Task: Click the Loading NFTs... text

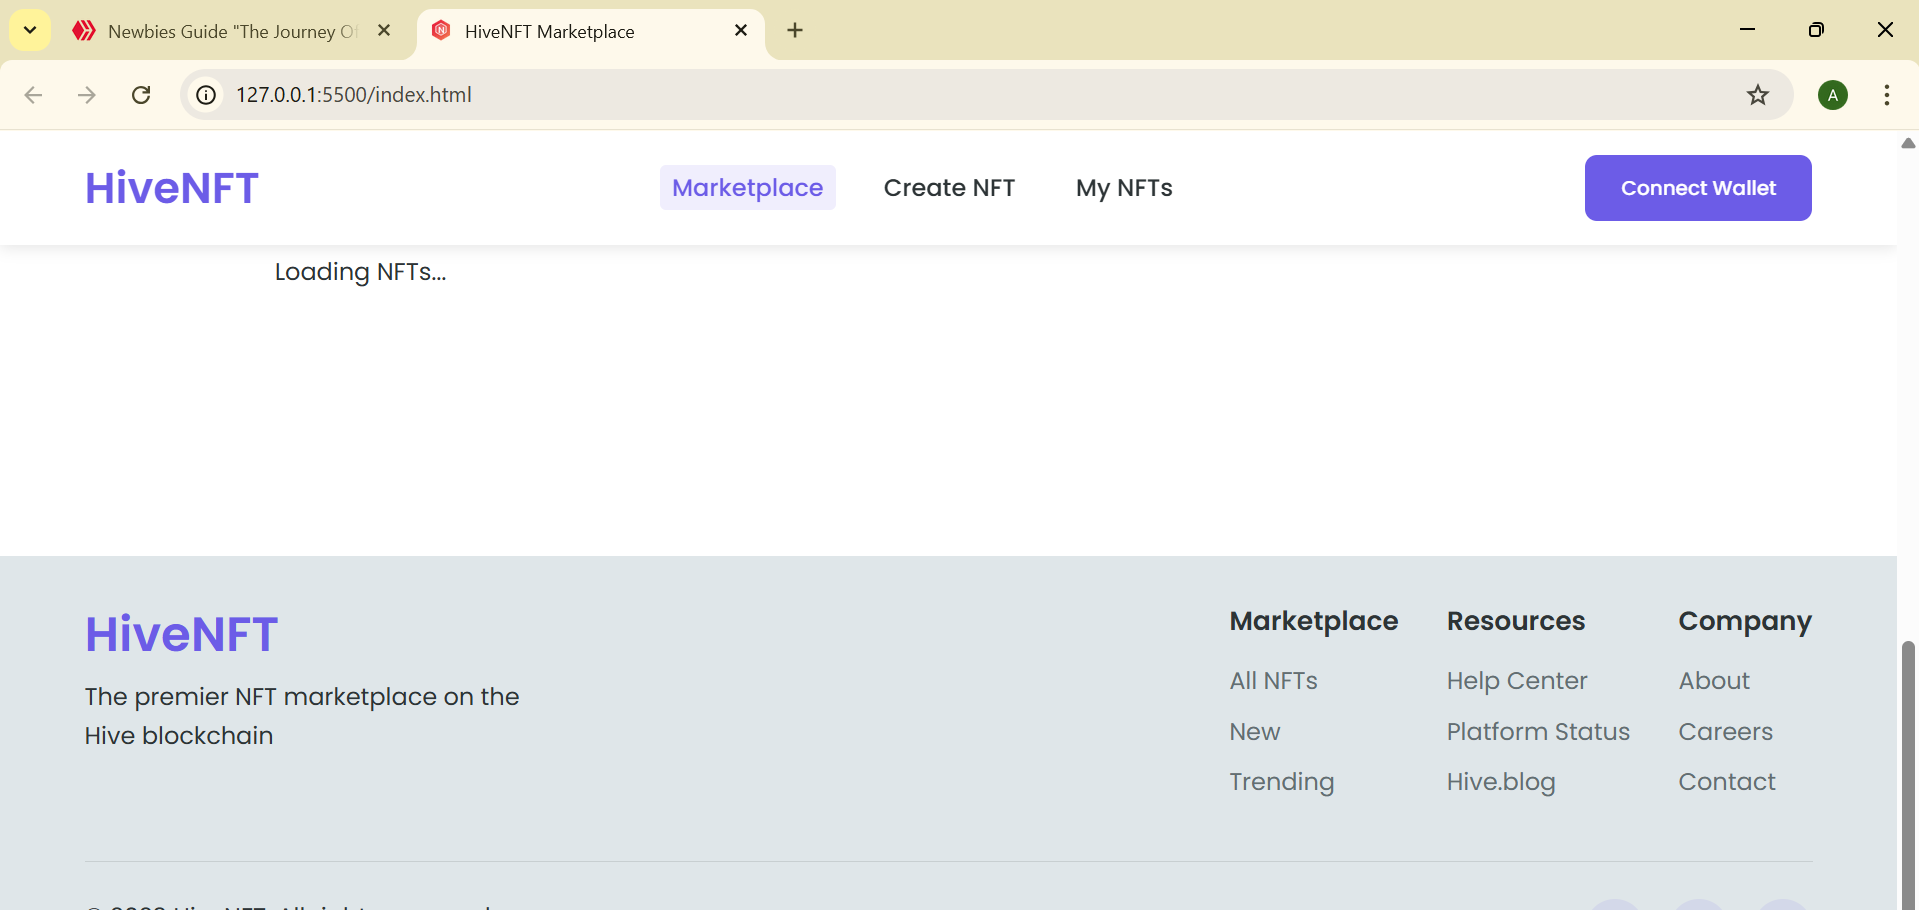Action: click(360, 272)
